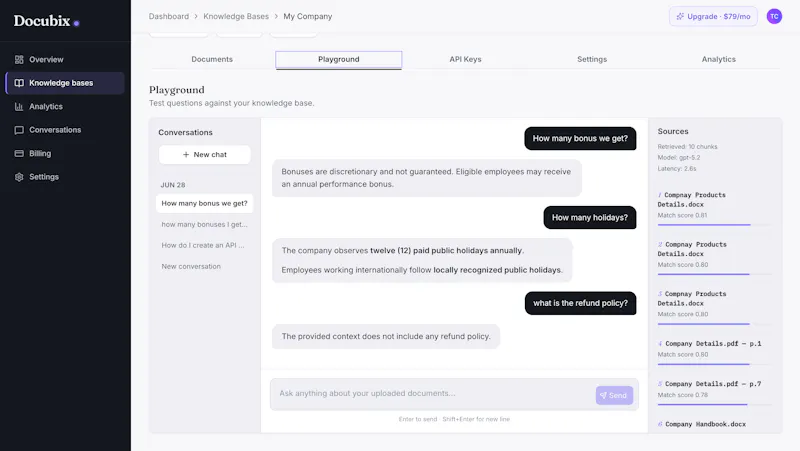
Task: Open the 'New conversation' chat entry
Action: pos(205,266)
